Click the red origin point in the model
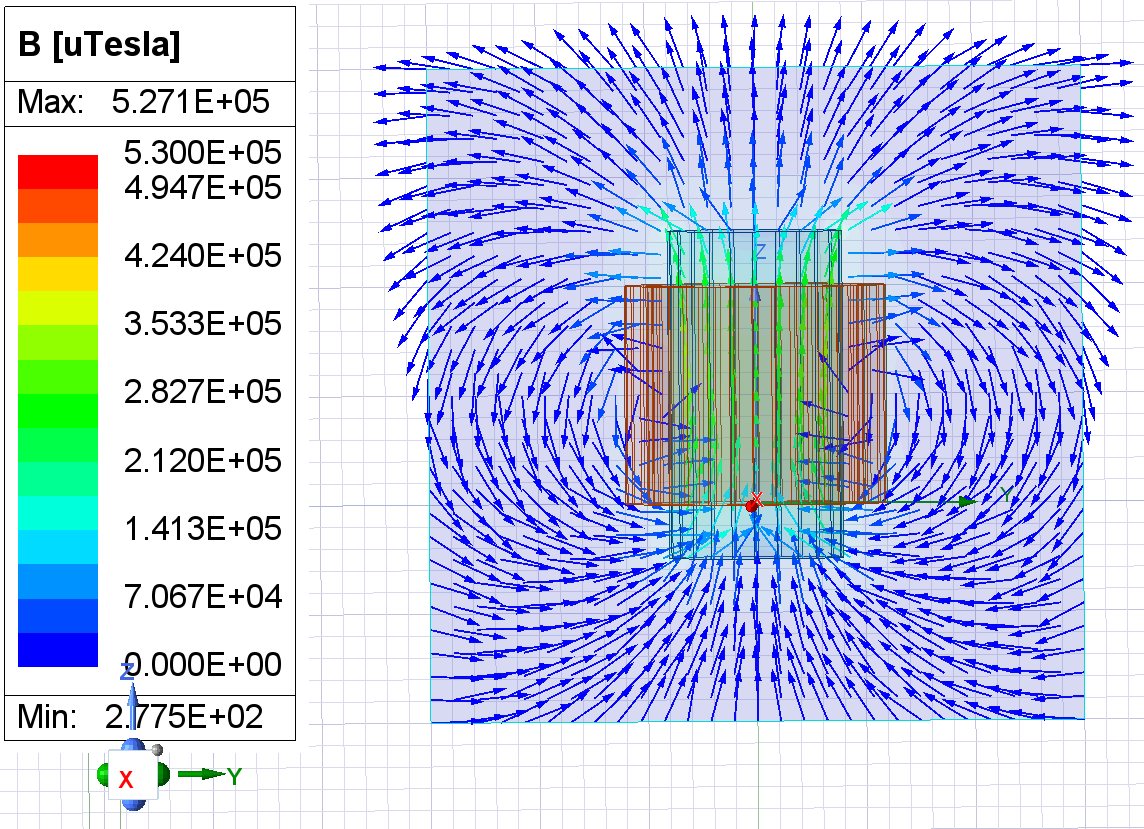This screenshot has height=829, width=1144. coord(751,506)
